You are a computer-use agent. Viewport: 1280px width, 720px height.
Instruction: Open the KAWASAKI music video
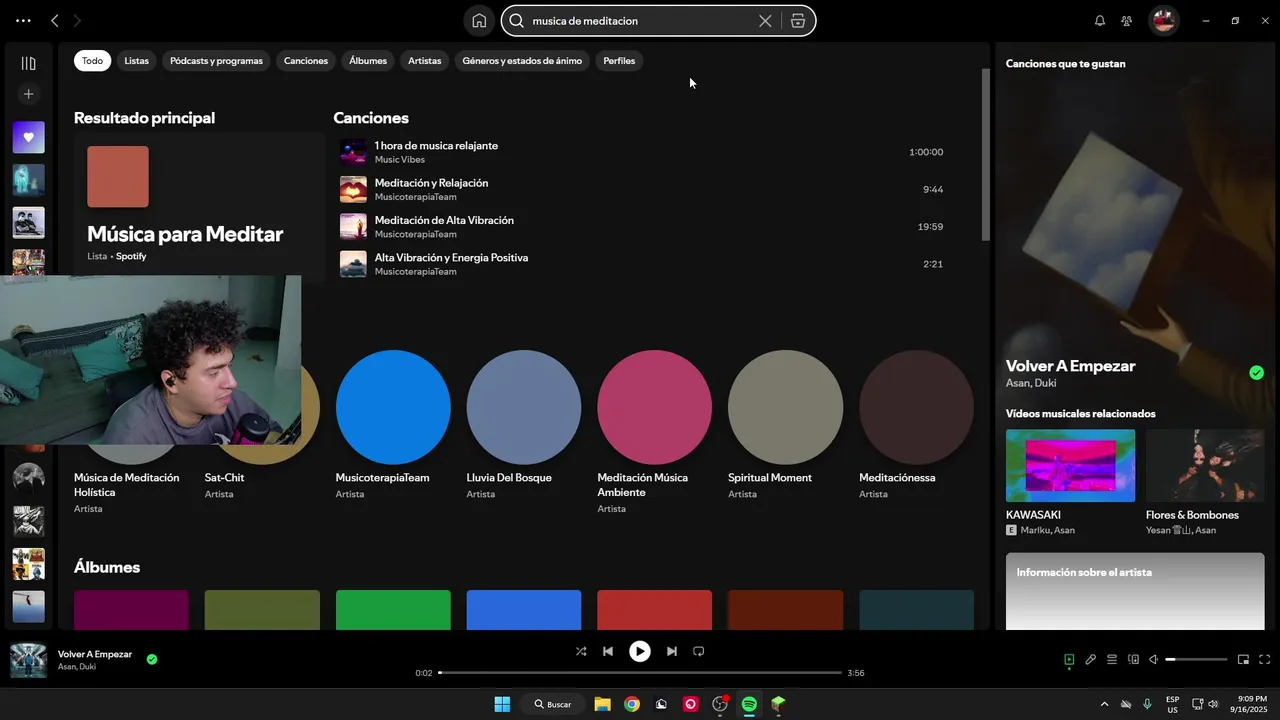(x=1070, y=466)
